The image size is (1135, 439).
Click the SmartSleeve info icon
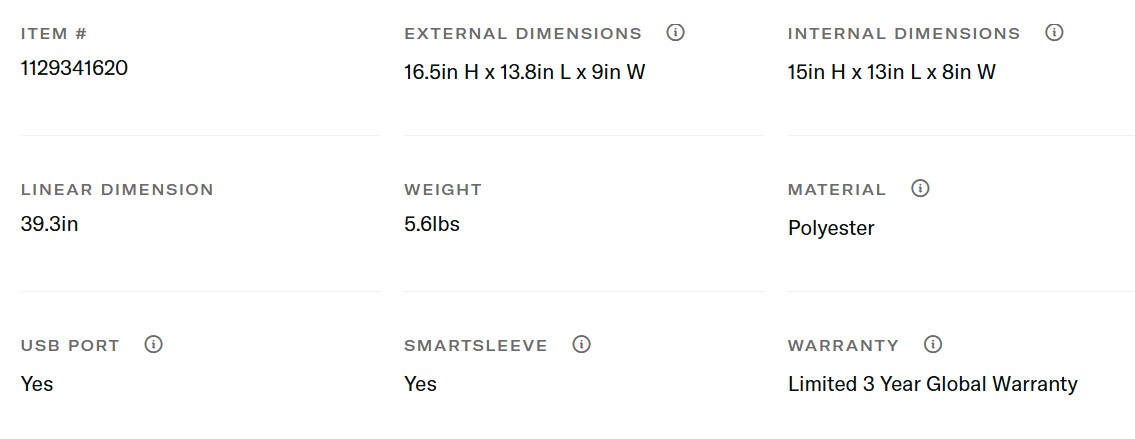581,345
